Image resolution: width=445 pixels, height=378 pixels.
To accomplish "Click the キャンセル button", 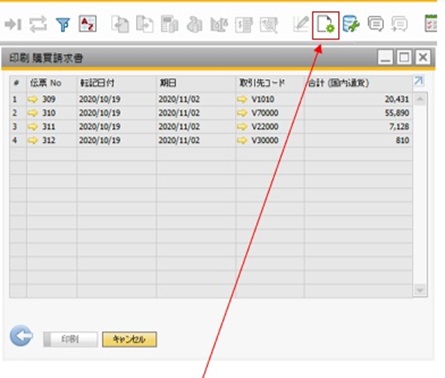I will (129, 339).
